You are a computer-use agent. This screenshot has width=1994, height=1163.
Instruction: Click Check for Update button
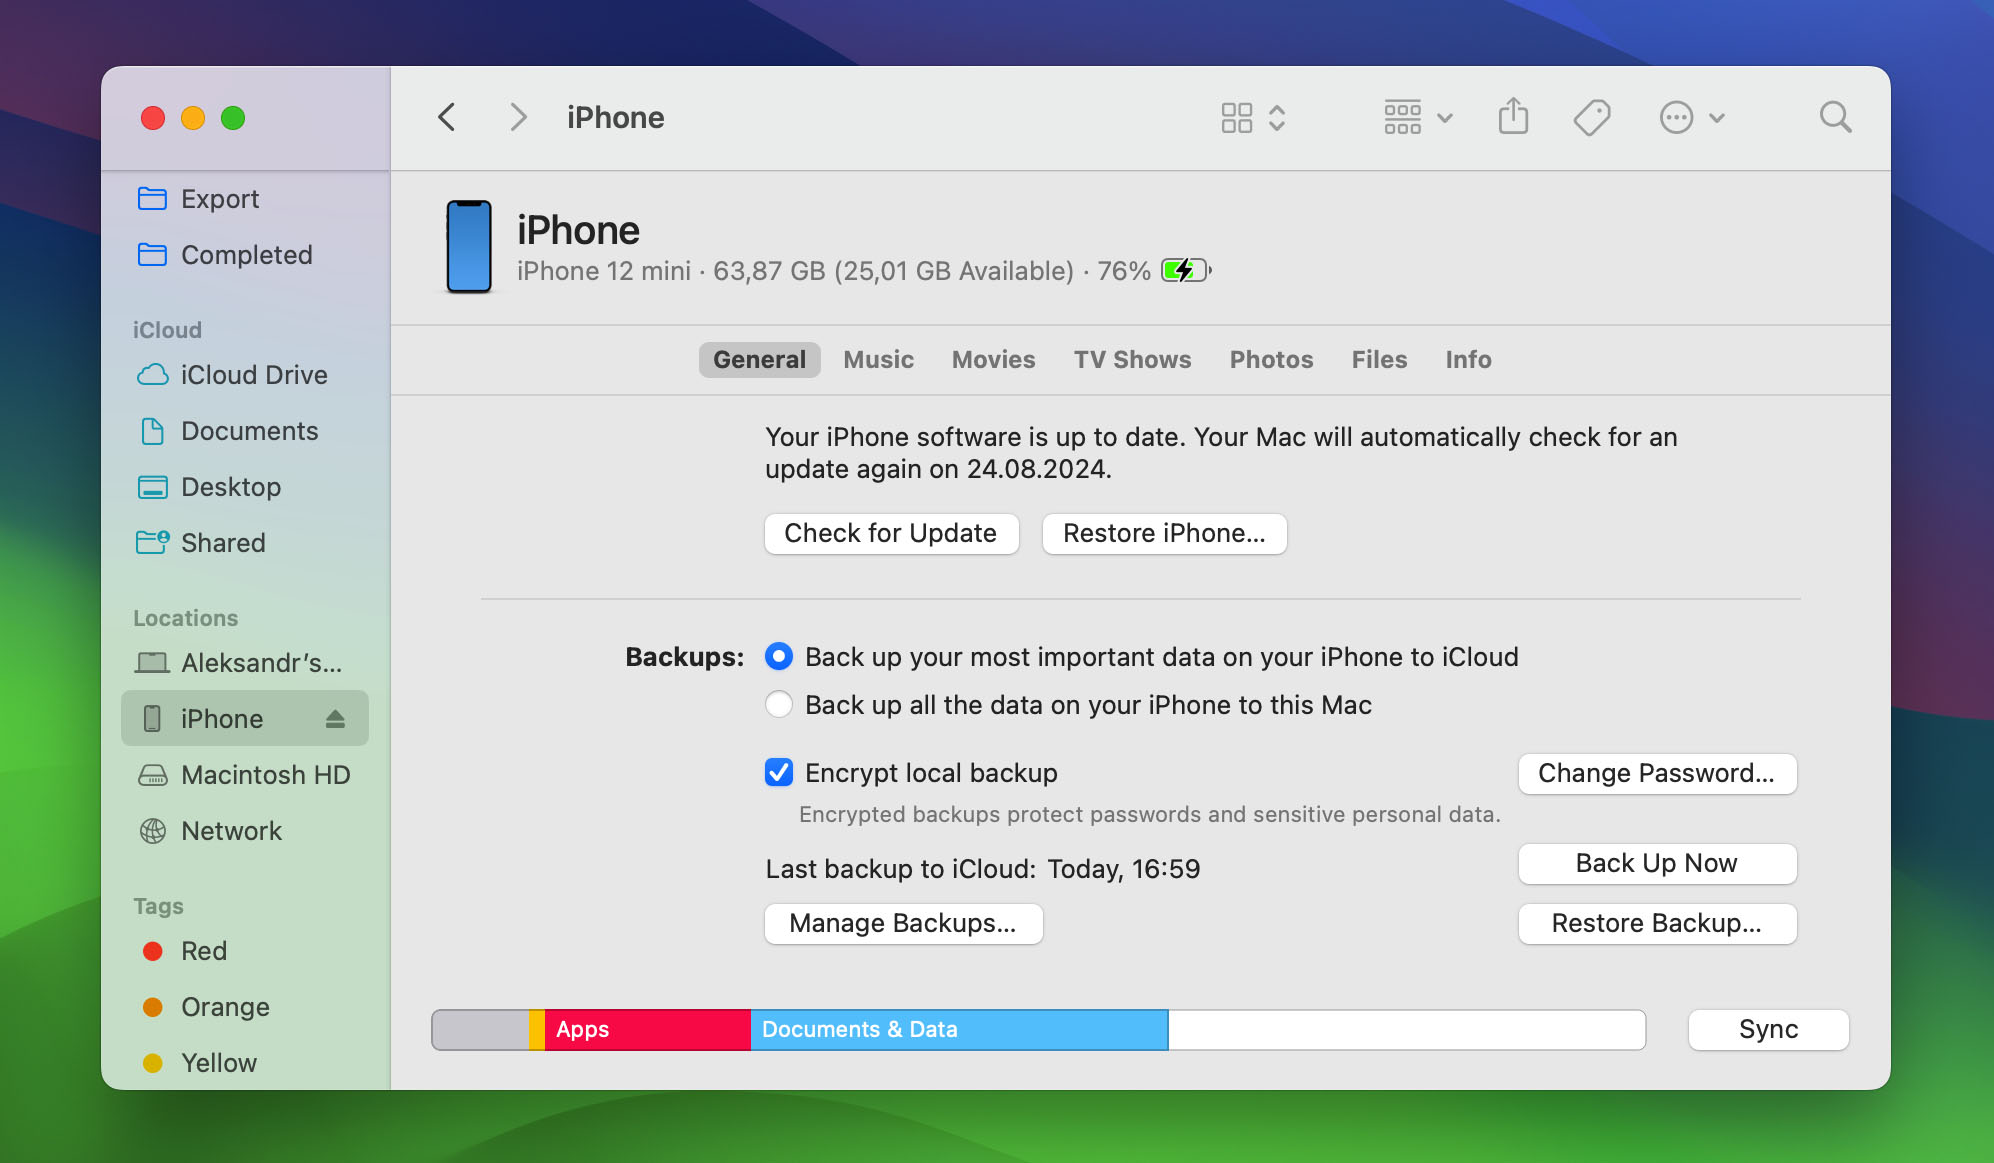coord(890,532)
